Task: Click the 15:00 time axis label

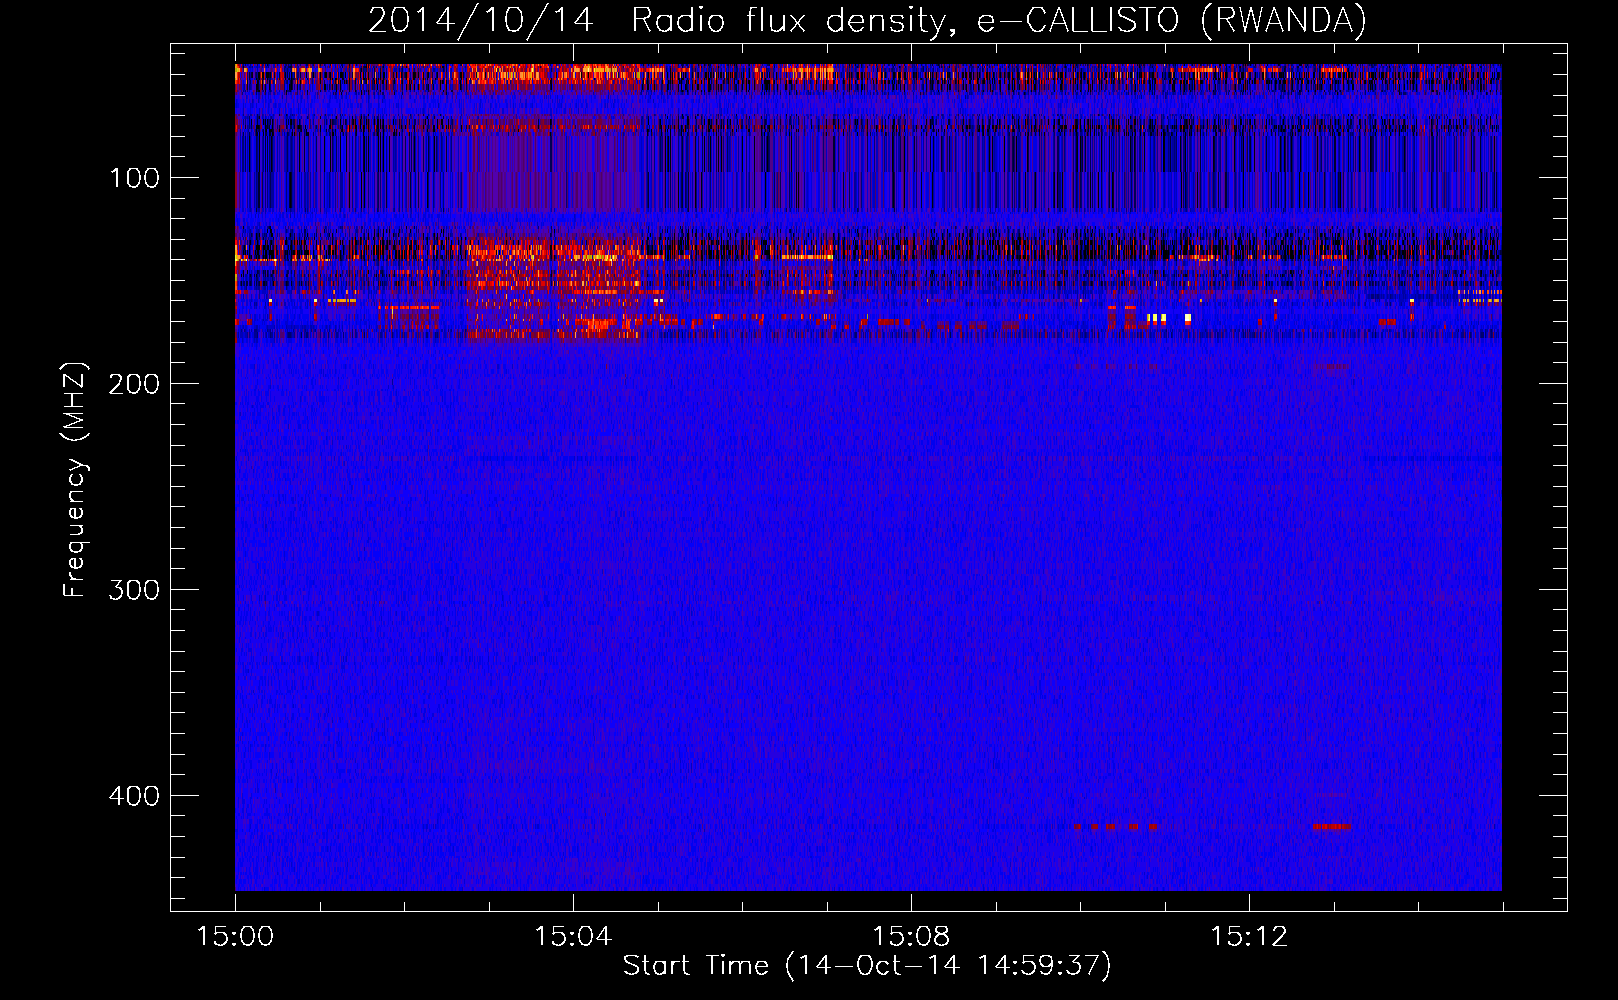Action: tap(235, 937)
